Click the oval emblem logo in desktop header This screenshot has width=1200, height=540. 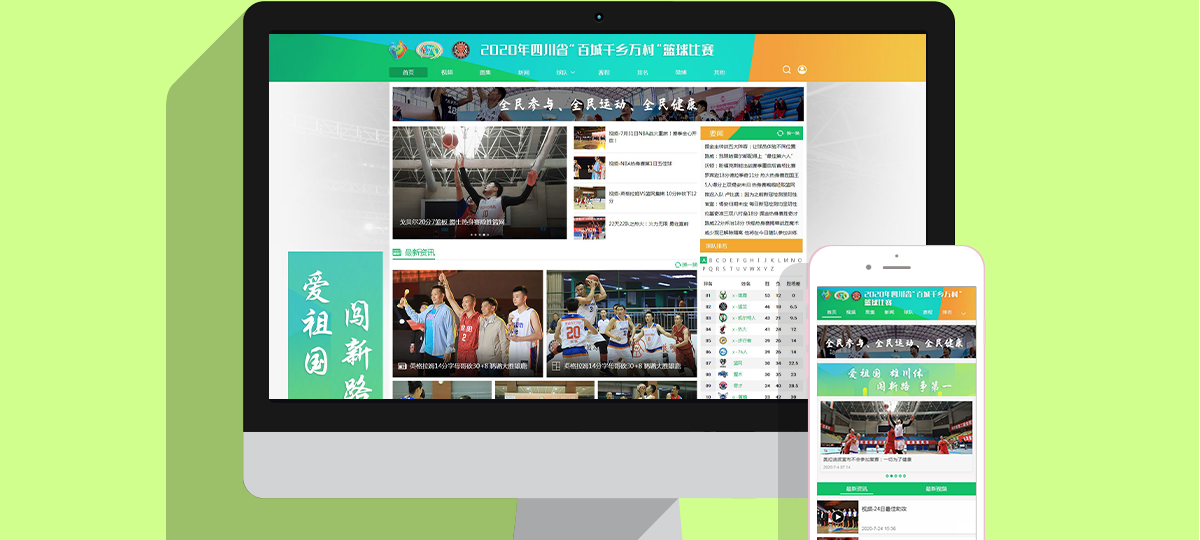tap(429, 49)
